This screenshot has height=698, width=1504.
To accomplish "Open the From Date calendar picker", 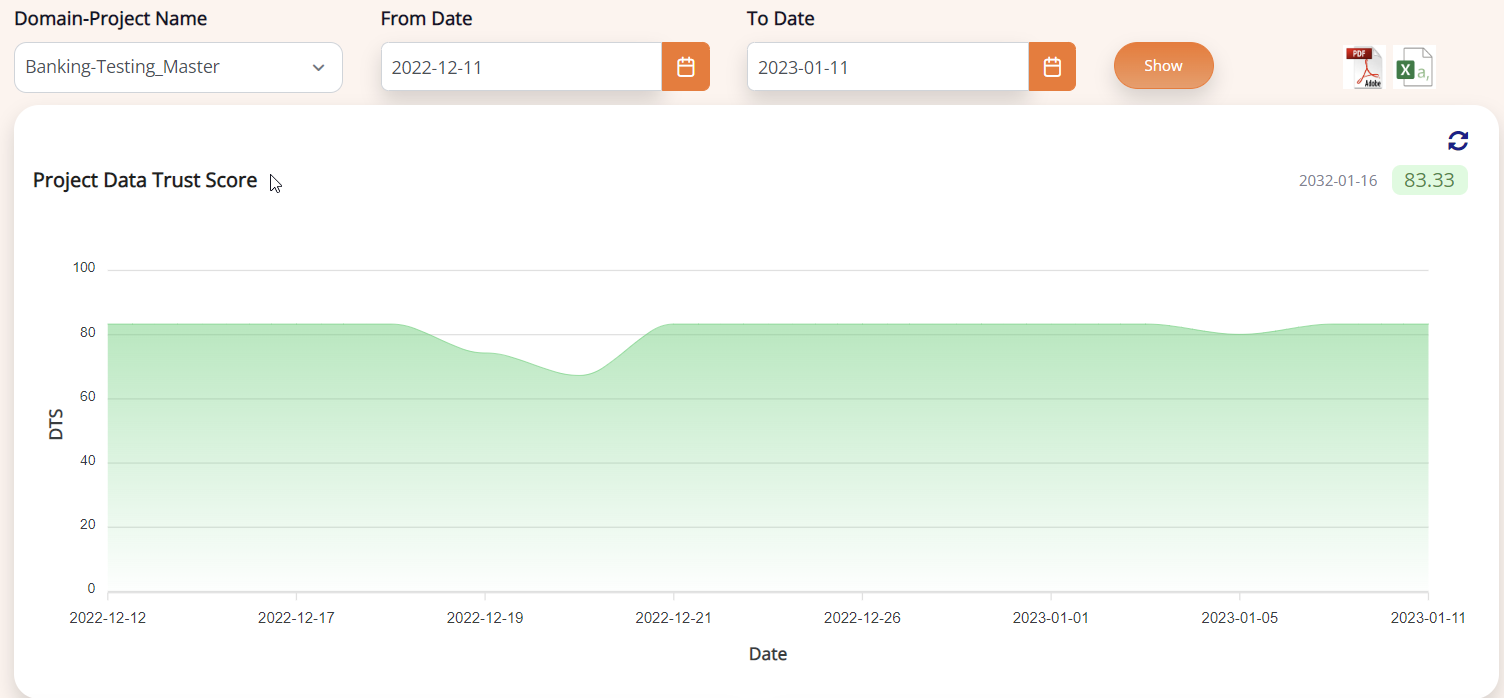I will pyautogui.click(x=686, y=67).
